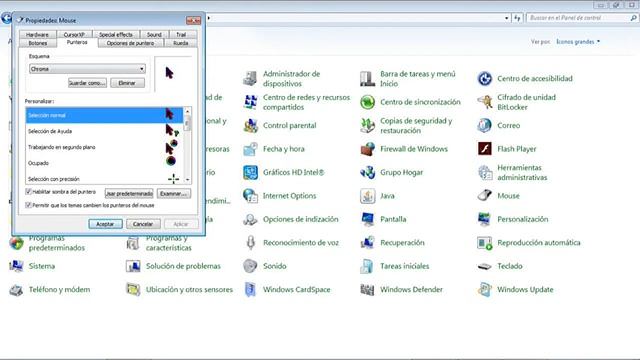Toggle Permitir que los temas cambien punteros checkbox

[x=28, y=205]
